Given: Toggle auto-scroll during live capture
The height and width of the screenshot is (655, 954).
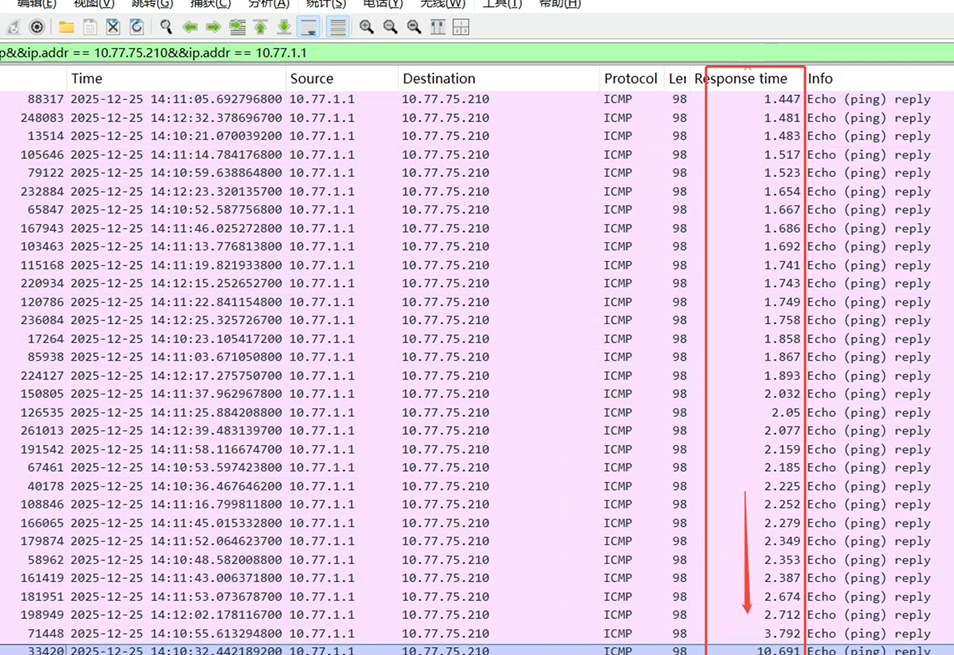Looking at the screenshot, I should pyautogui.click(x=310, y=27).
